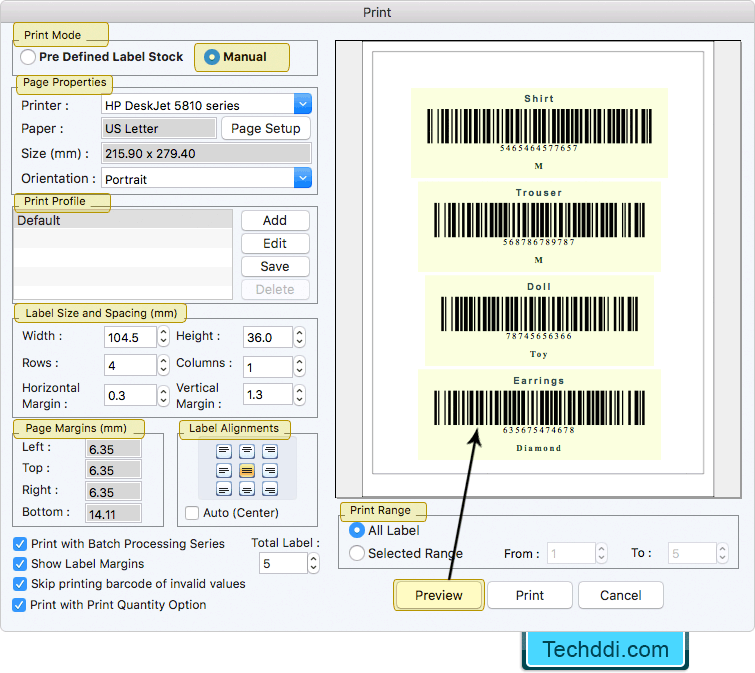The width and height of the screenshot is (755, 673).
Task: Select bottom-right label alignment icon
Action: tap(270, 489)
